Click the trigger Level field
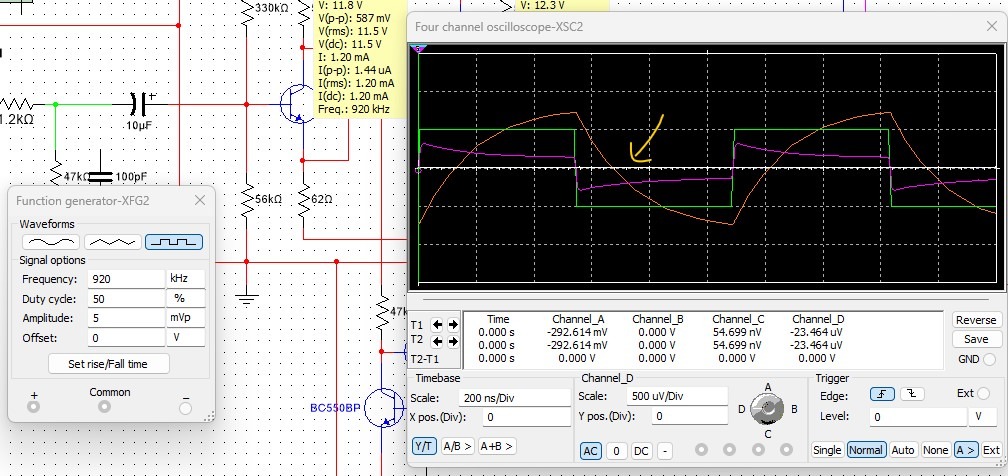 pos(918,417)
